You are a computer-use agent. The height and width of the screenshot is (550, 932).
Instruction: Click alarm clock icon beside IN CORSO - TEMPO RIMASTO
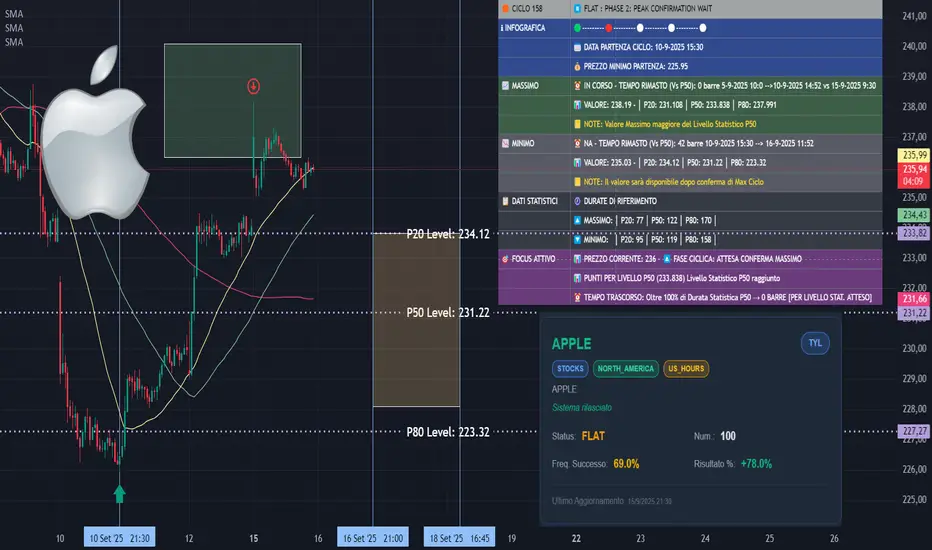tap(577, 86)
